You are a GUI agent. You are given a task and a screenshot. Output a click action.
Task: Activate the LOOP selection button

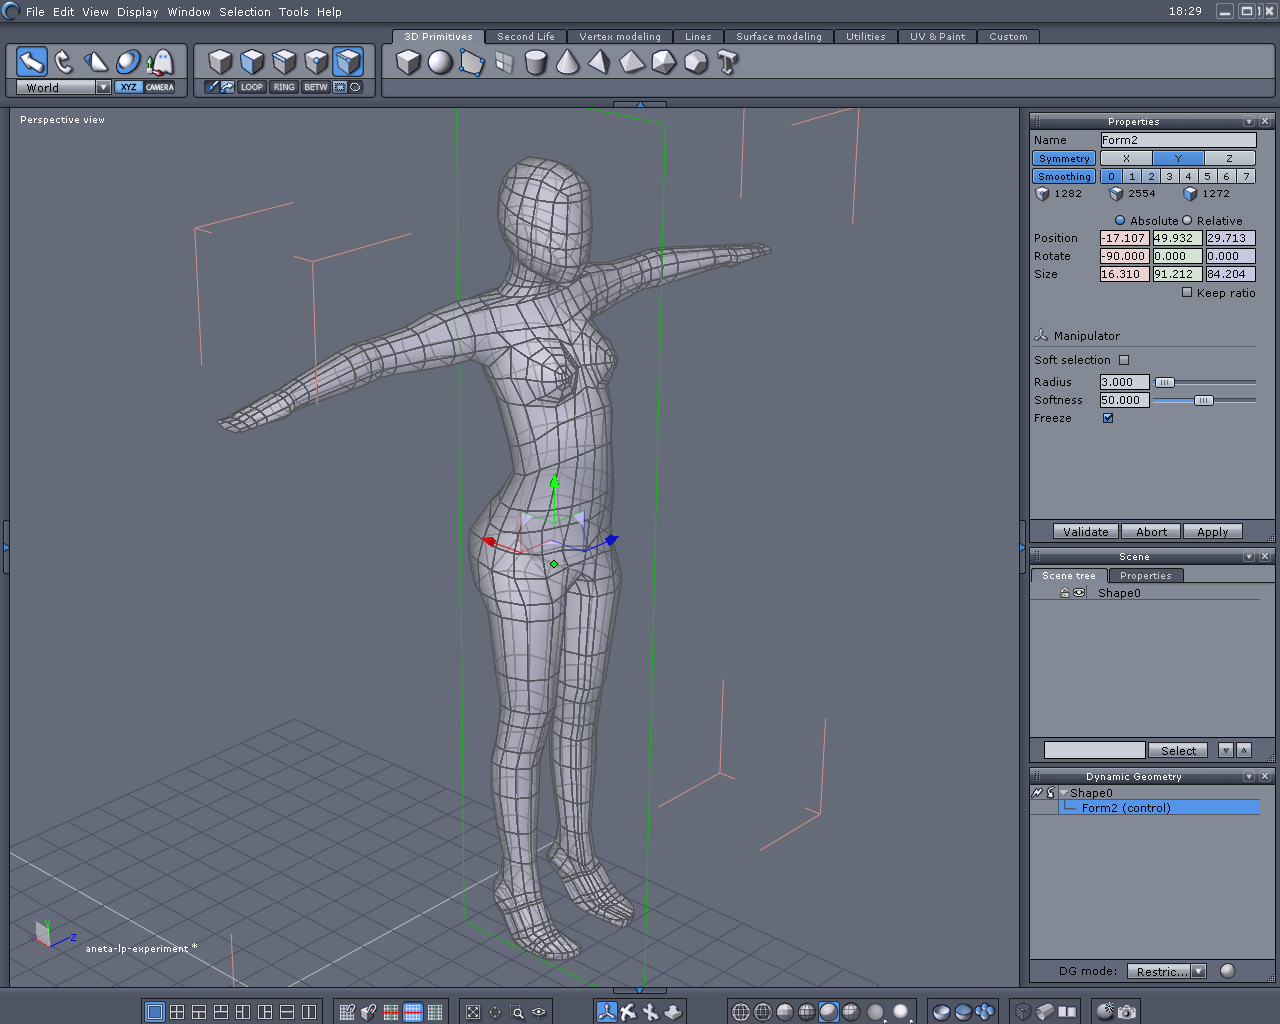click(x=251, y=87)
